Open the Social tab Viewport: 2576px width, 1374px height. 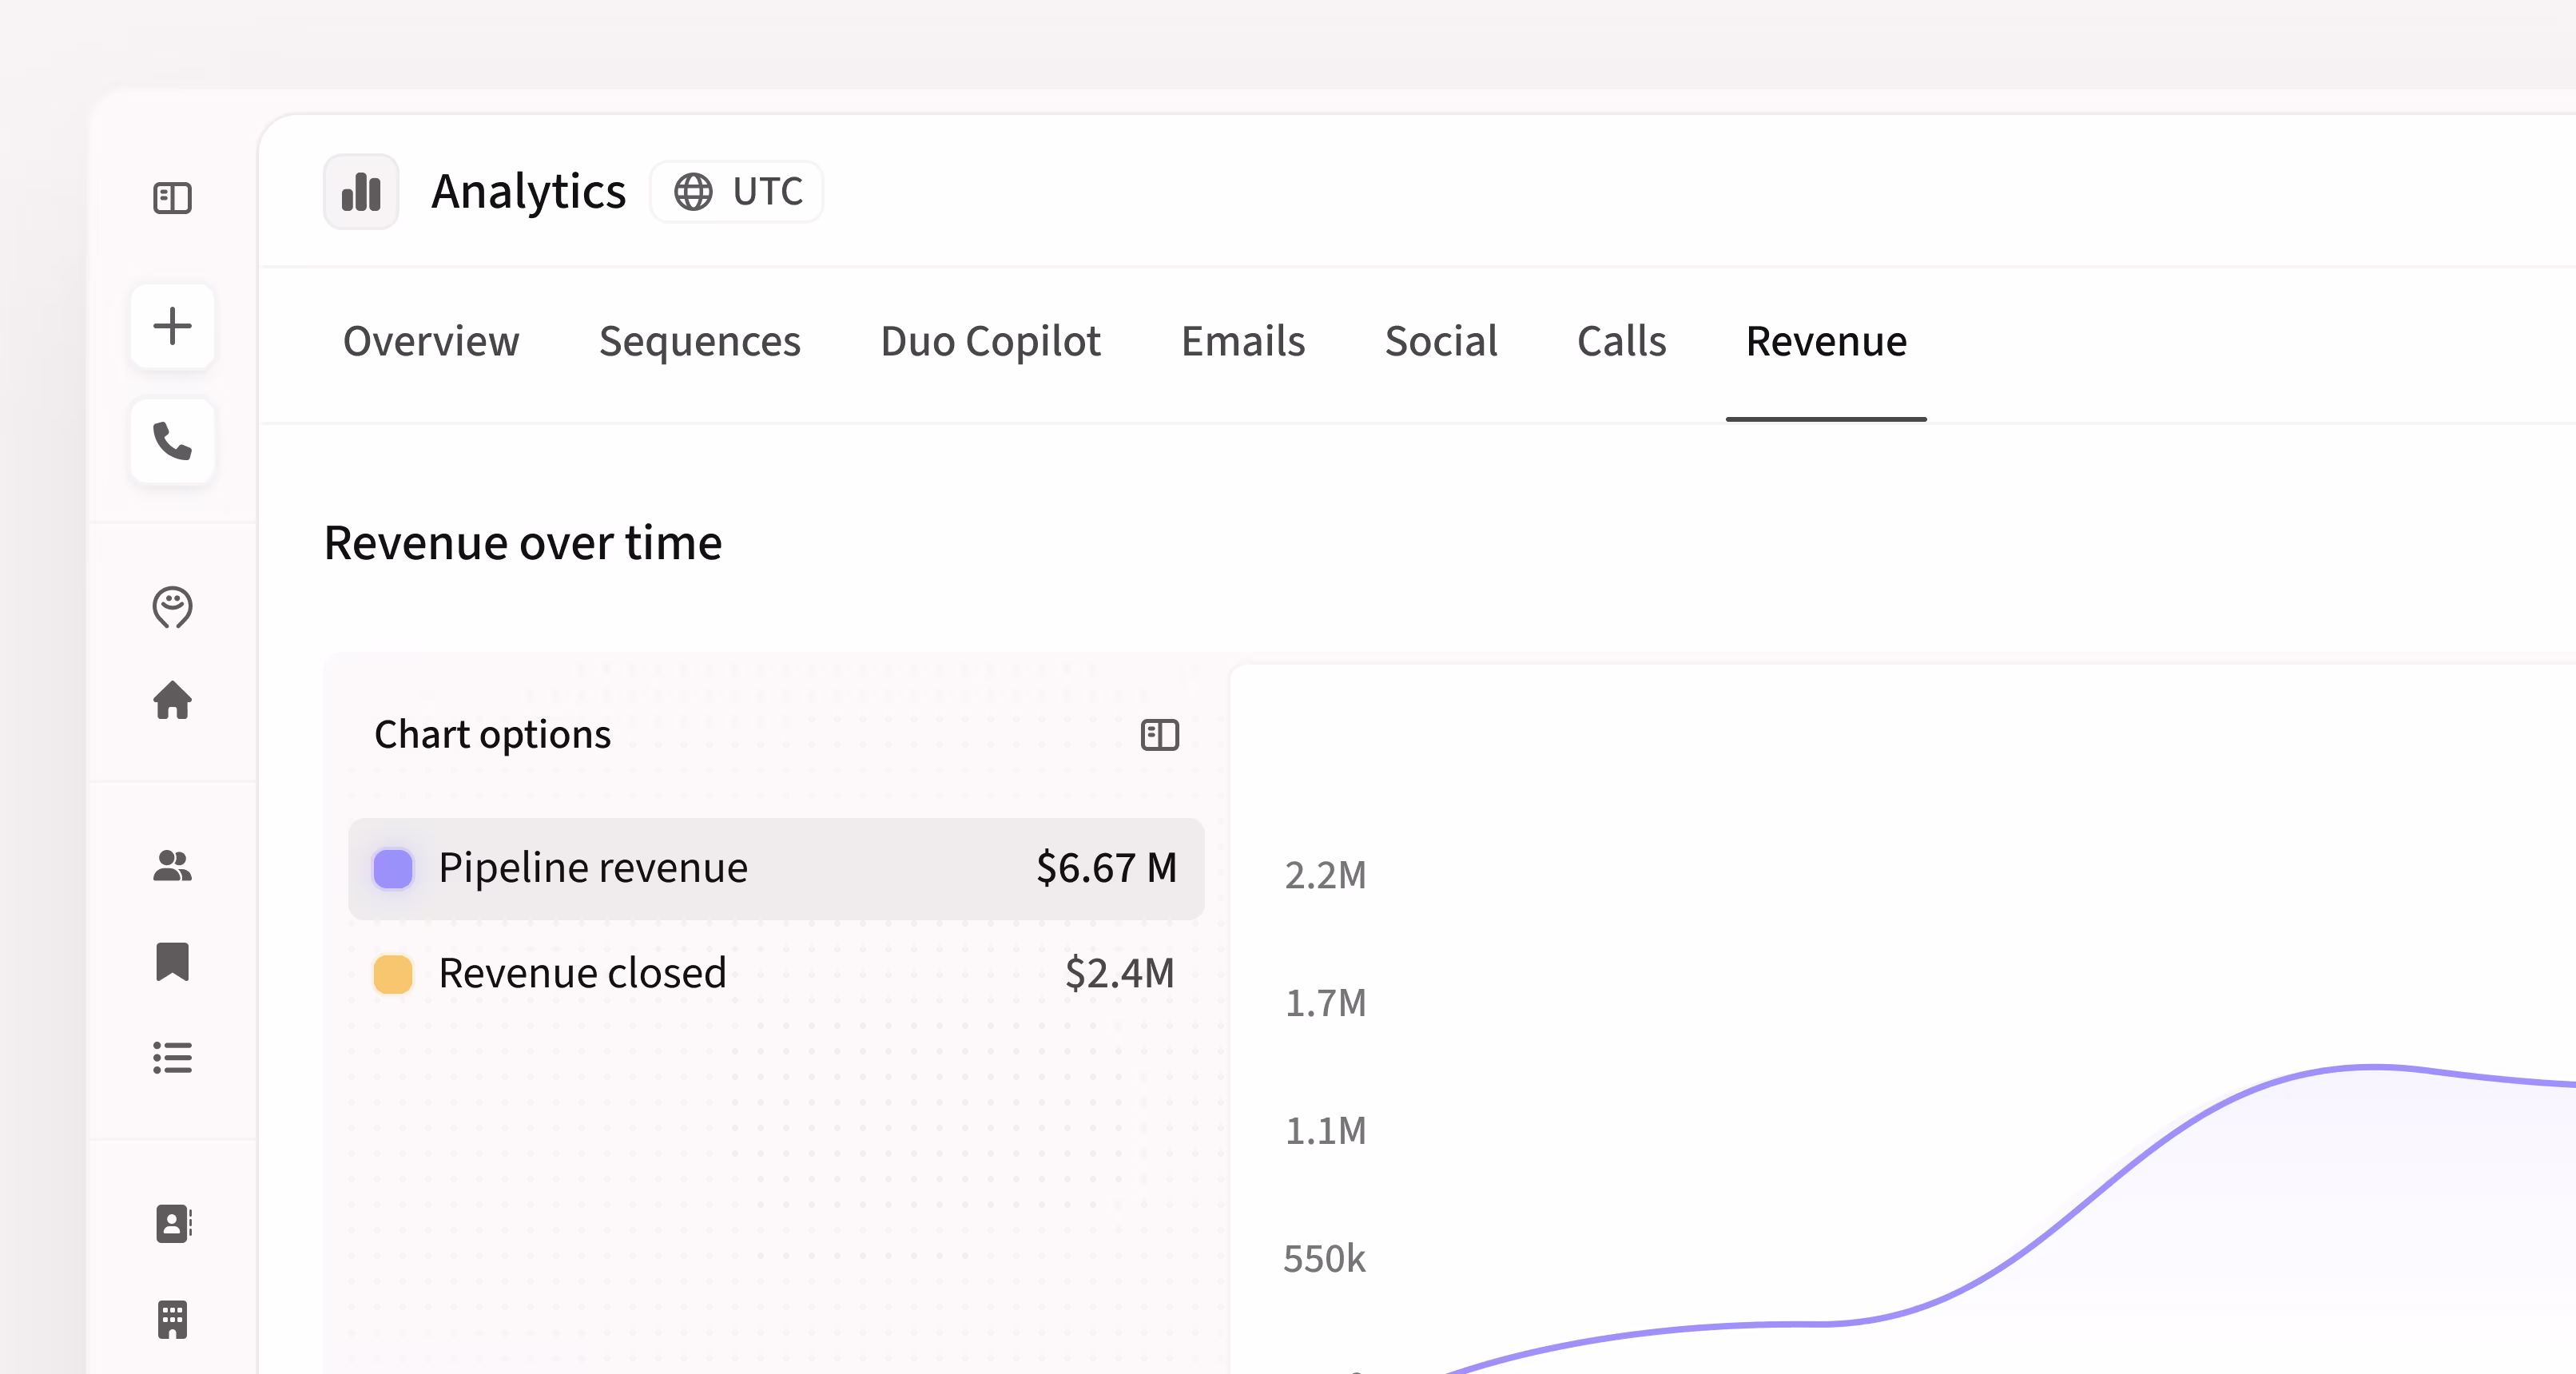coord(1441,341)
